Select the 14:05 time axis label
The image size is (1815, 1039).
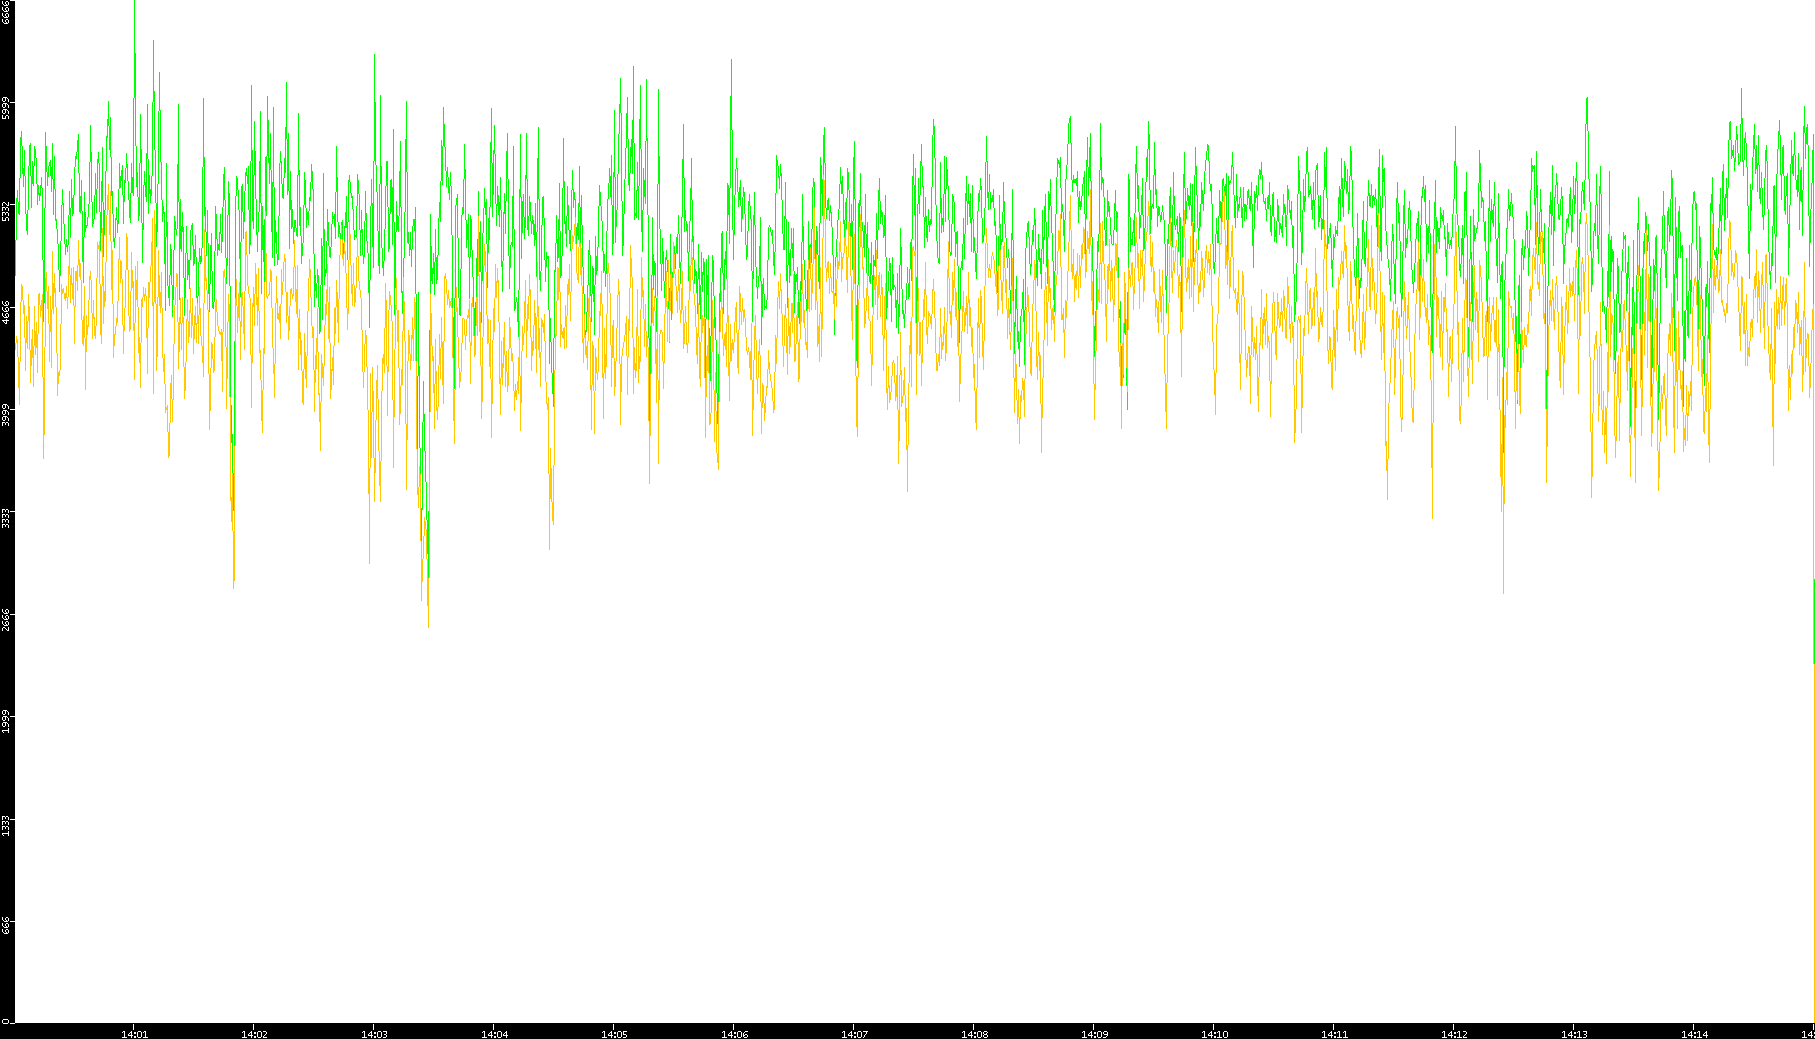tap(614, 1034)
